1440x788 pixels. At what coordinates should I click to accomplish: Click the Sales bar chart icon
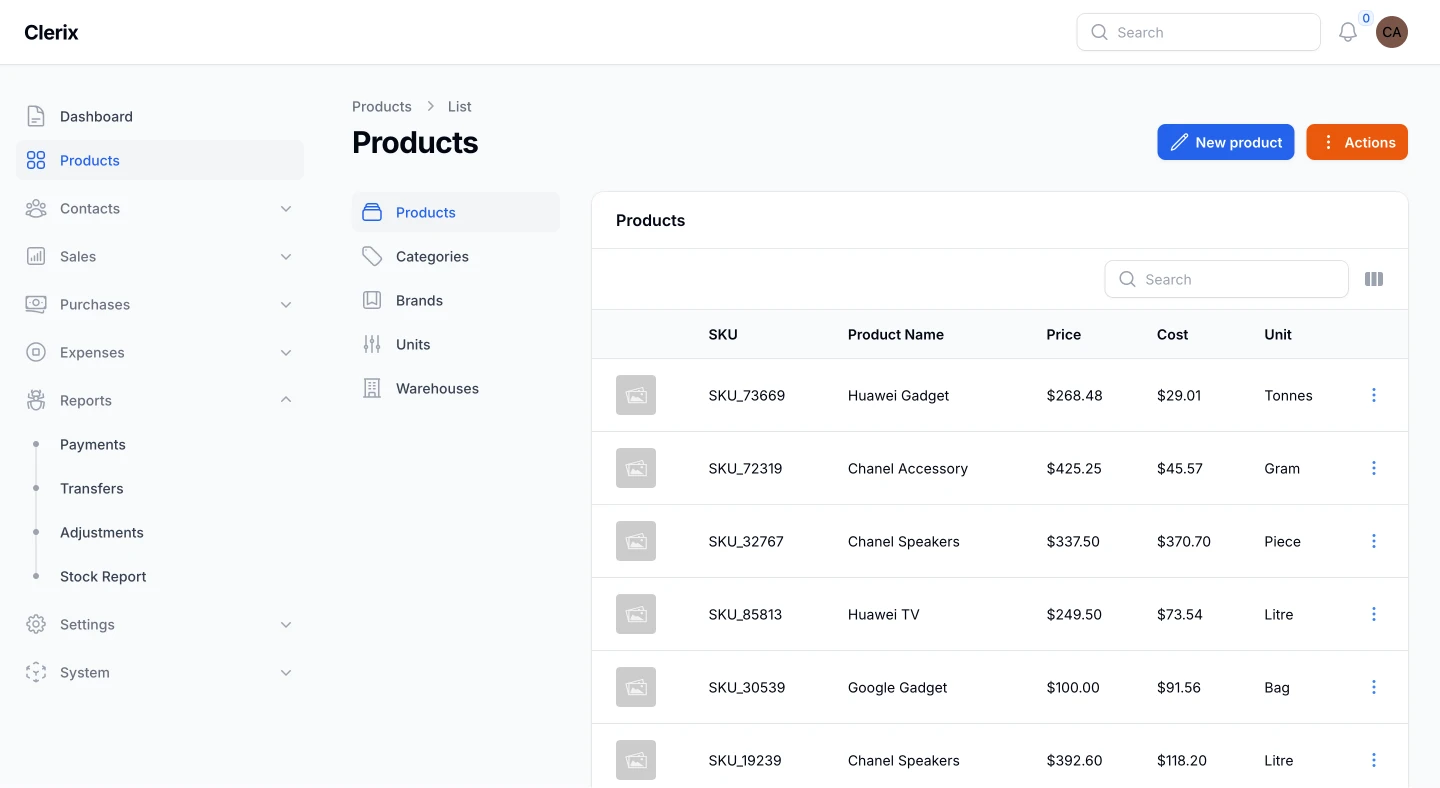click(36, 256)
